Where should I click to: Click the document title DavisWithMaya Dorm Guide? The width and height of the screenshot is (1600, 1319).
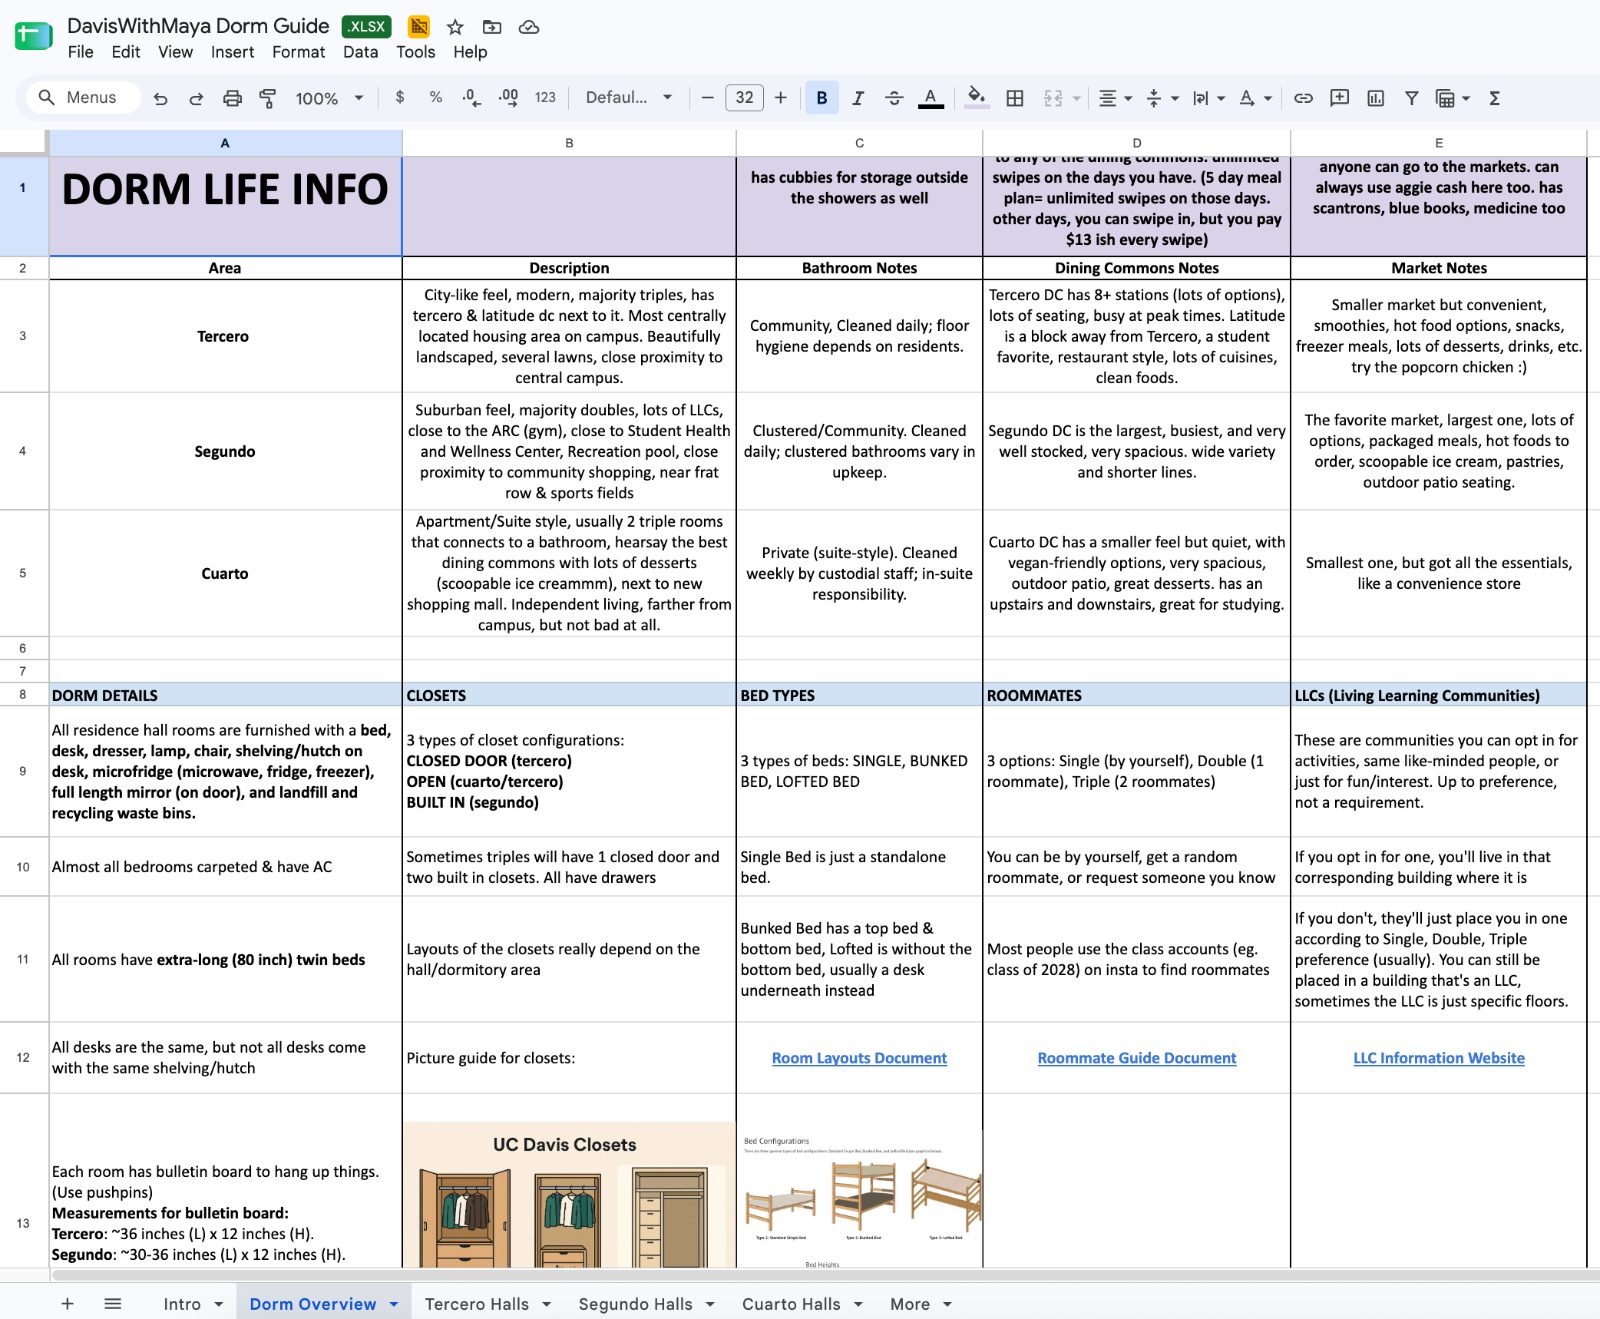pyautogui.click(x=198, y=26)
